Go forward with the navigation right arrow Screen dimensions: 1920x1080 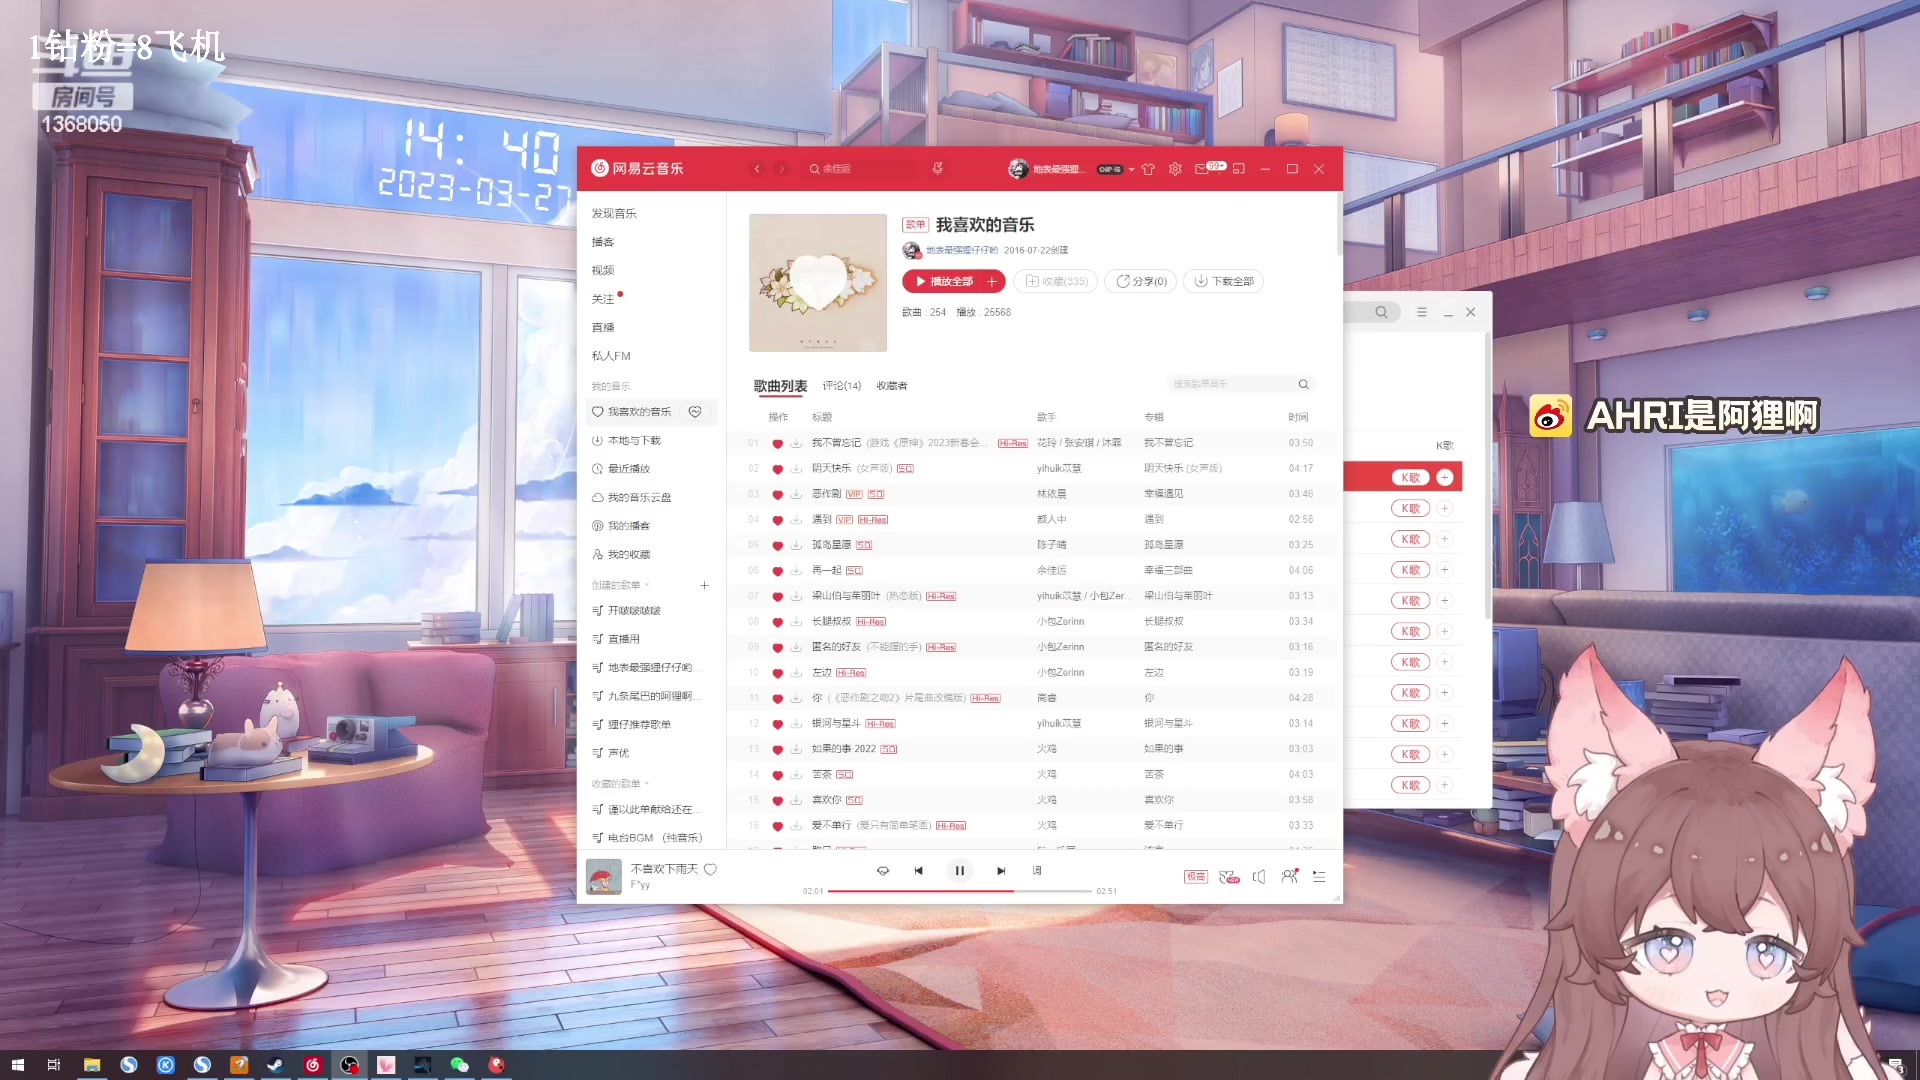[x=782, y=169]
